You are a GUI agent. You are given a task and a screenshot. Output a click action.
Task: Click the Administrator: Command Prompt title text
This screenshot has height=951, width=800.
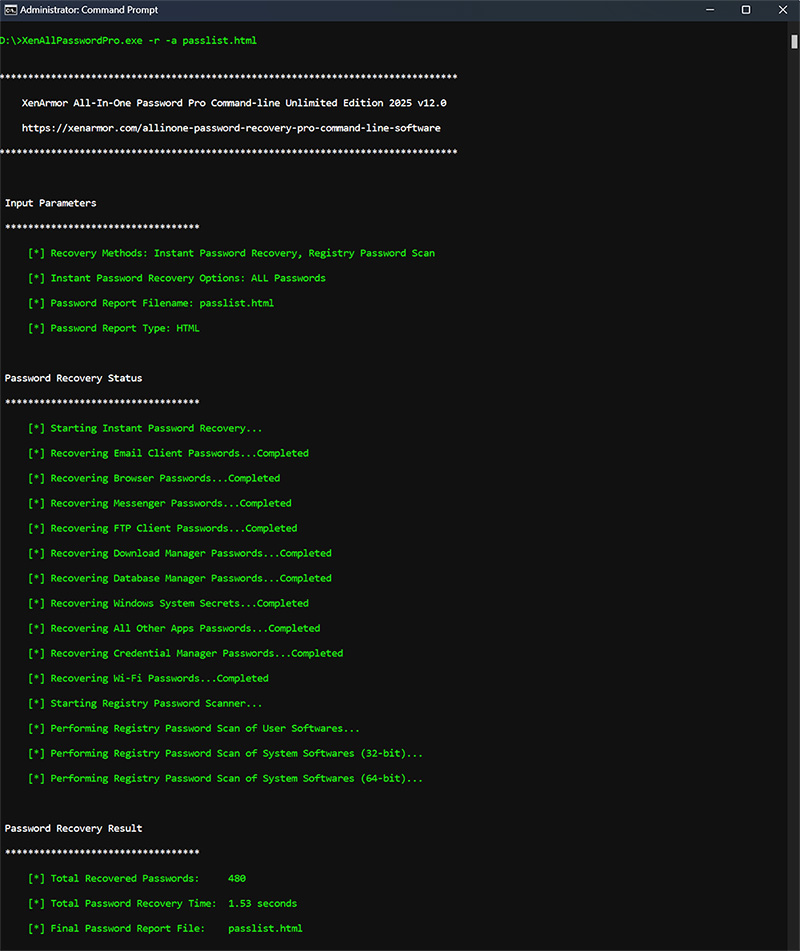pyautogui.click(x=89, y=10)
